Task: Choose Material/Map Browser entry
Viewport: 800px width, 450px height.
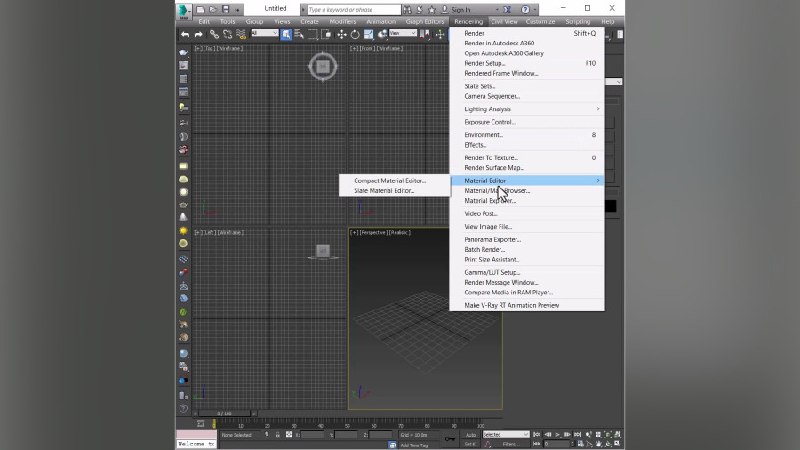Action: tap(497, 191)
